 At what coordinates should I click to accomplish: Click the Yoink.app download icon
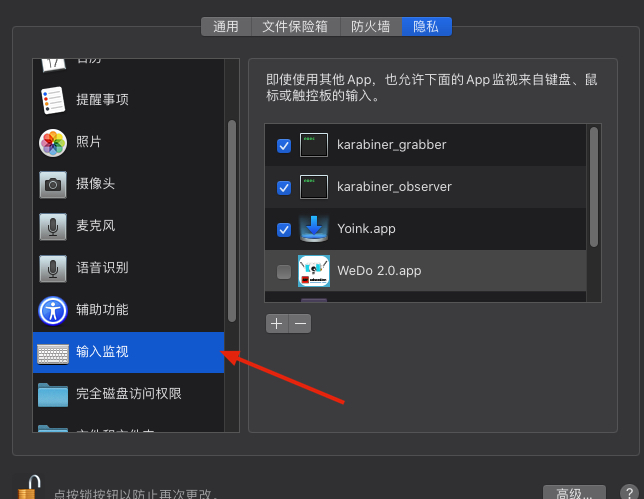tap(314, 228)
